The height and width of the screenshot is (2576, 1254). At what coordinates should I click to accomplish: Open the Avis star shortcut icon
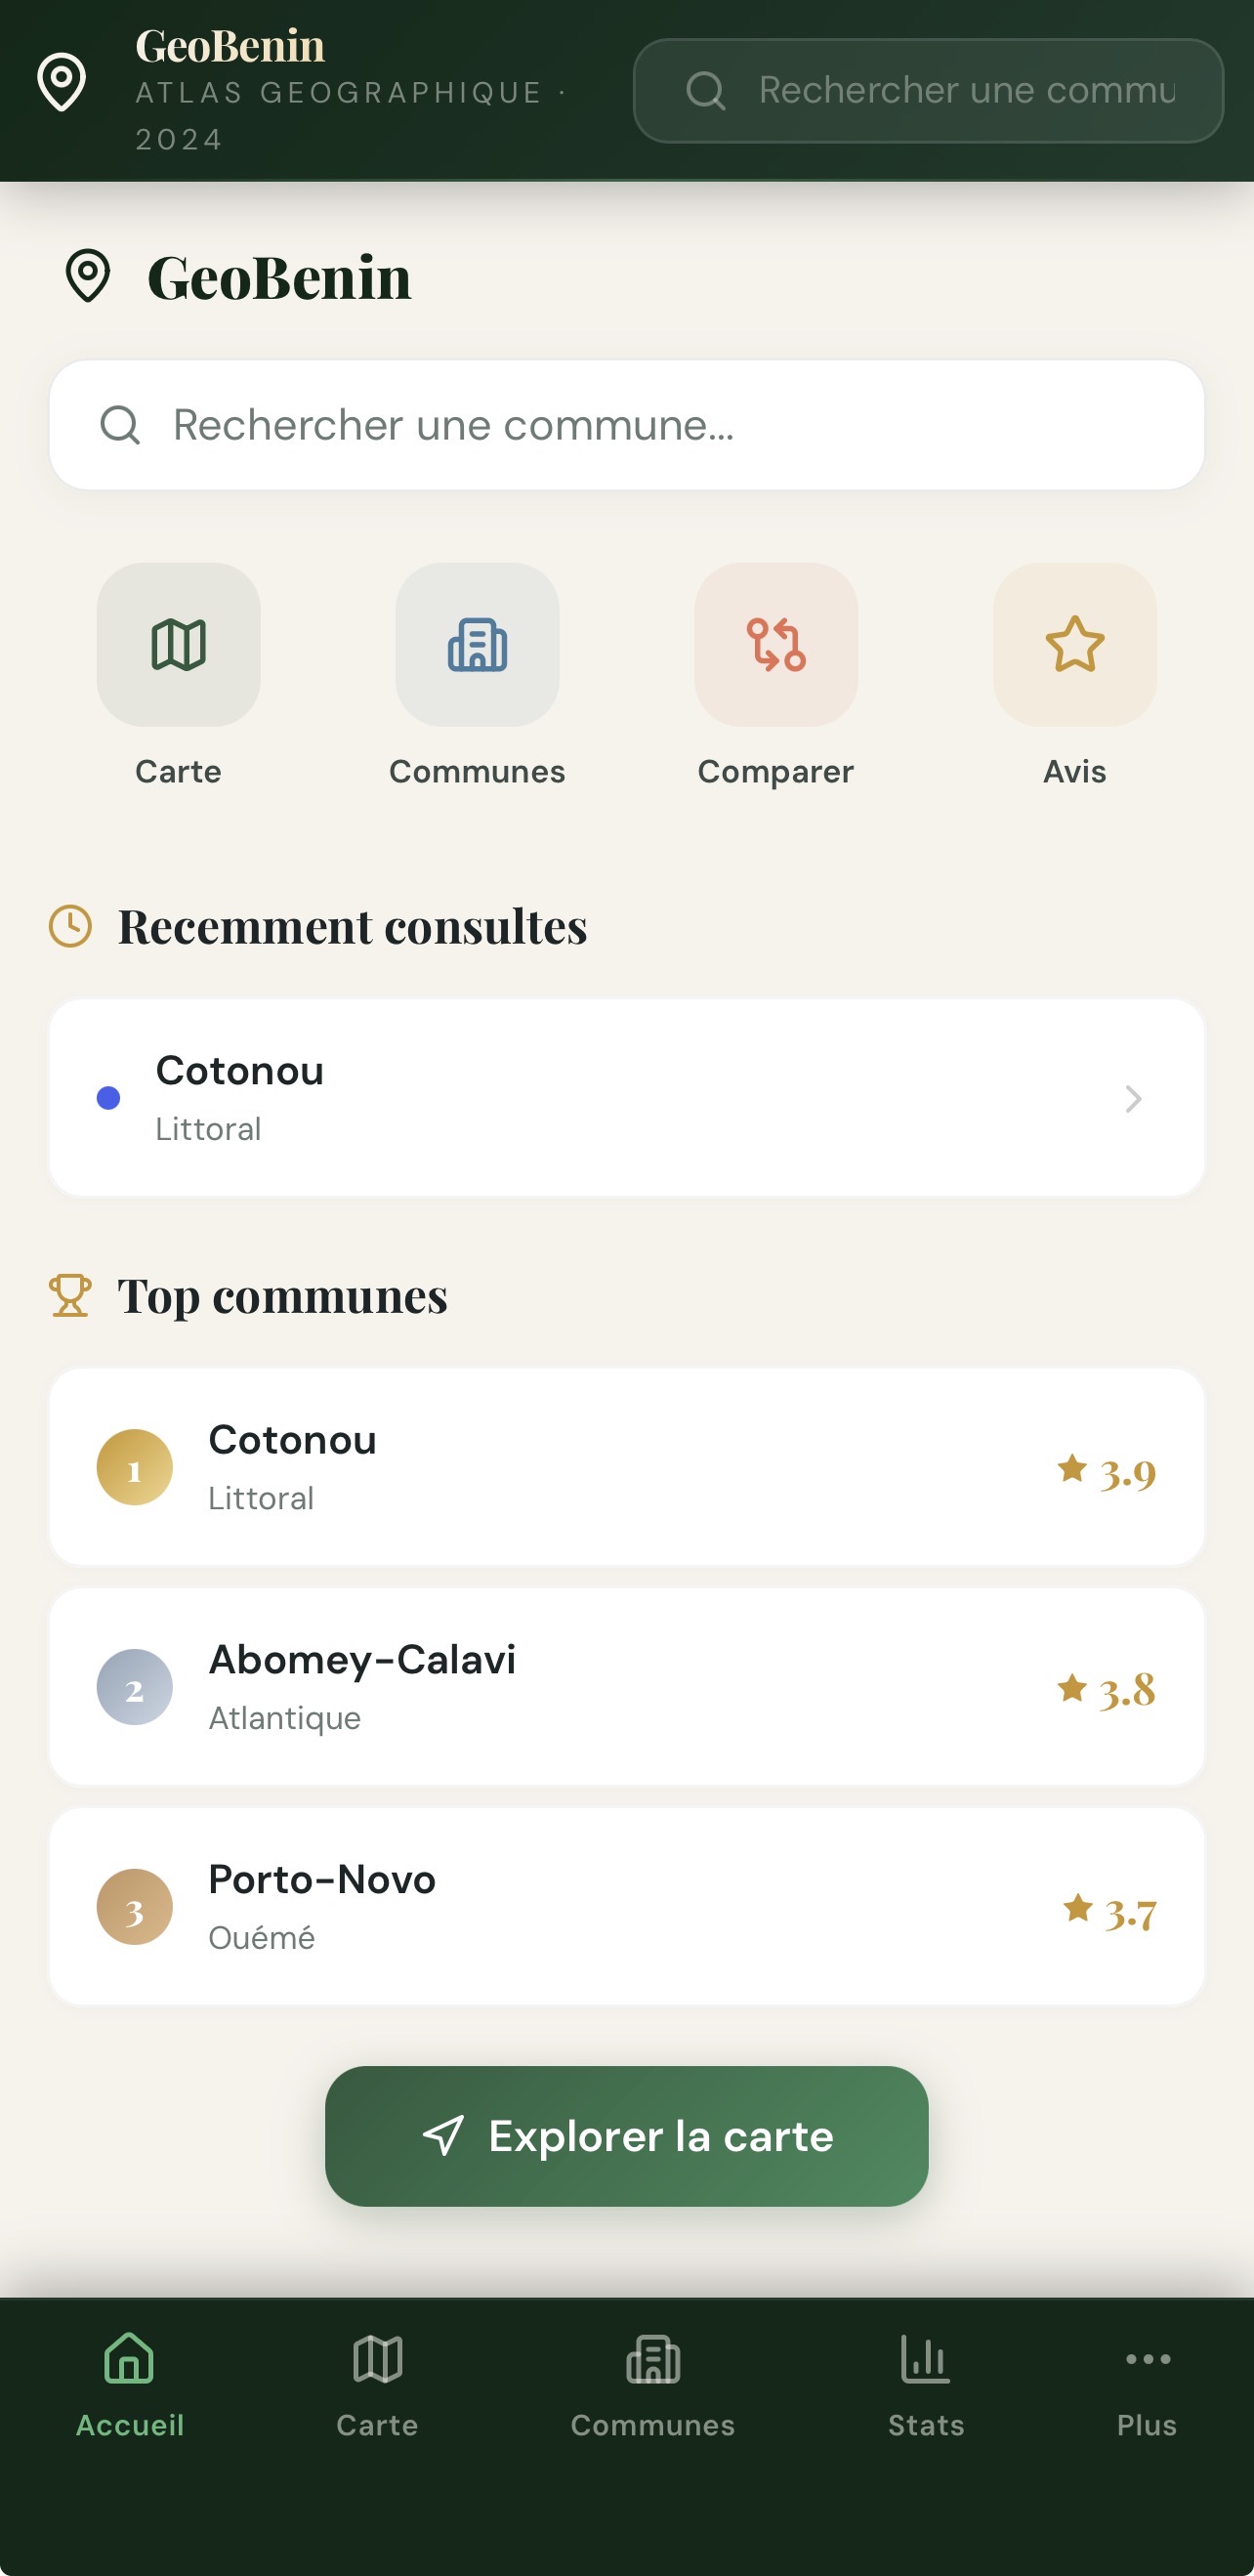point(1075,644)
